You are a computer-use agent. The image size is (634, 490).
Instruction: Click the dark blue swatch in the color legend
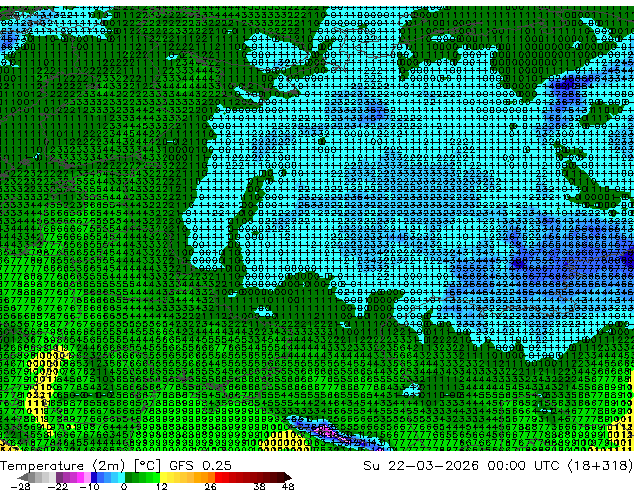click(x=94, y=477)
